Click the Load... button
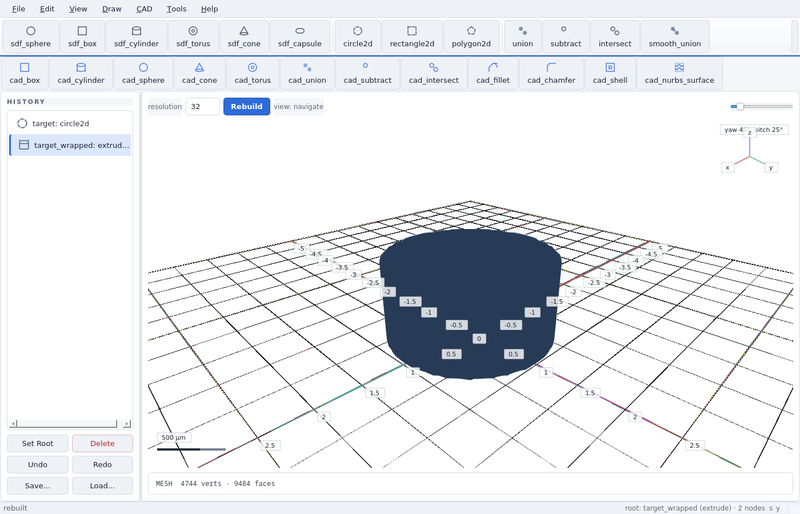Image resolution: width=800 pixels, height=514 pixels. [102, 485]
